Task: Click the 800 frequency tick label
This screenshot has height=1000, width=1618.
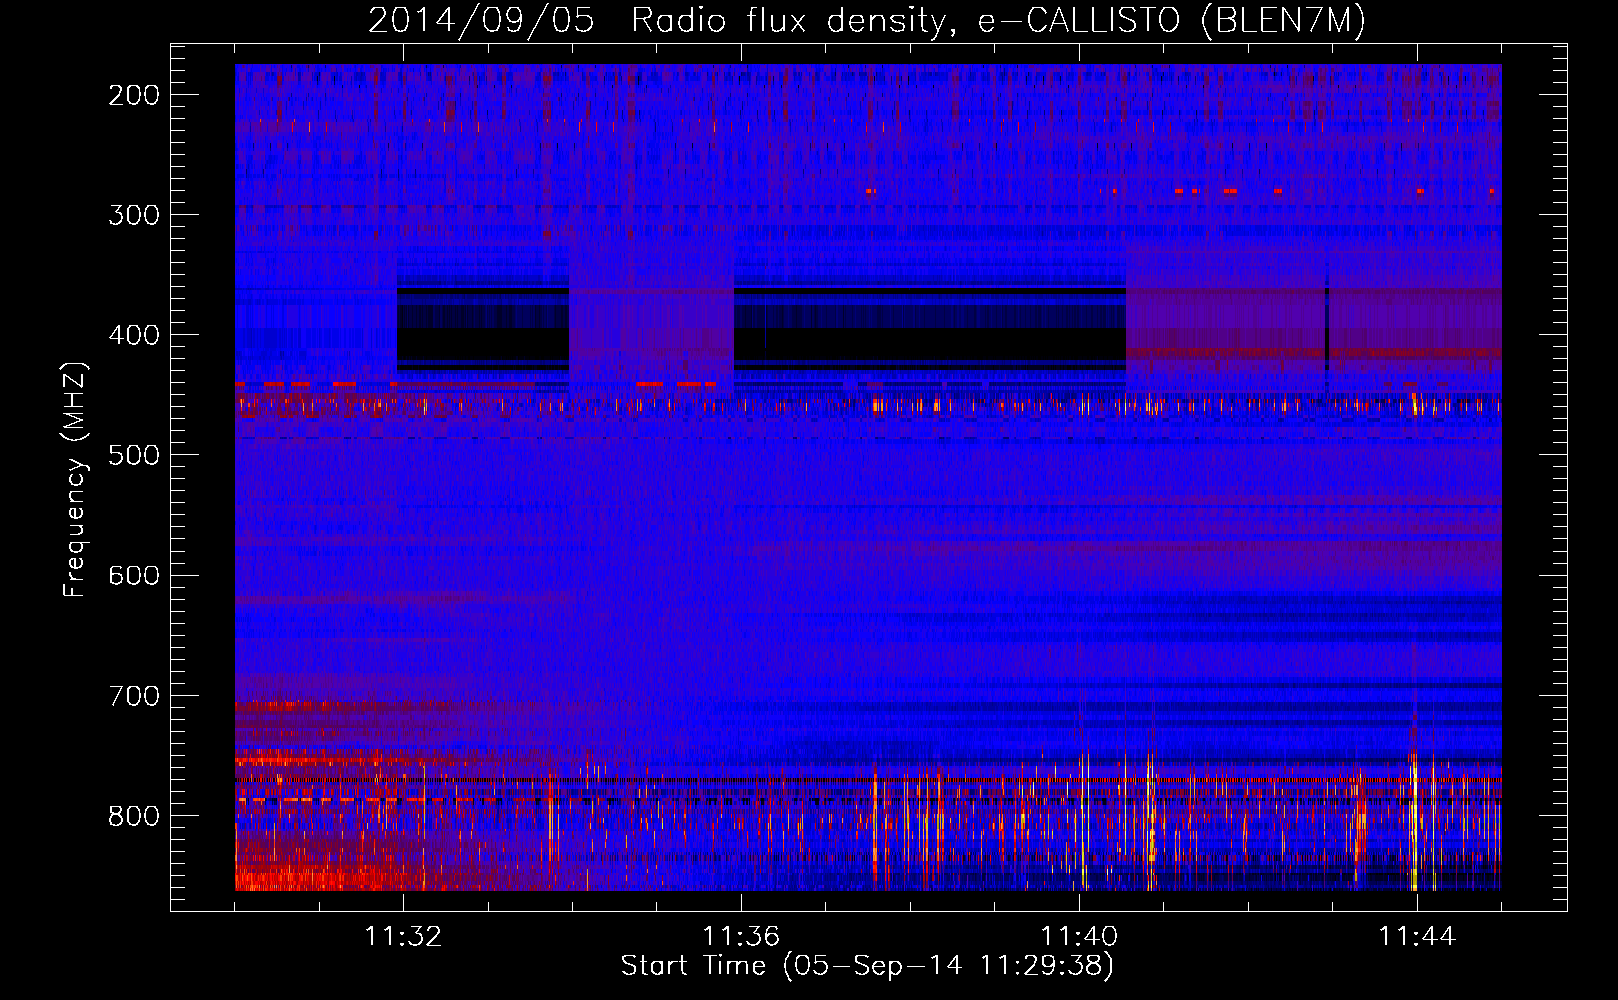Action: pyautogui.click(x=134, y=815)
